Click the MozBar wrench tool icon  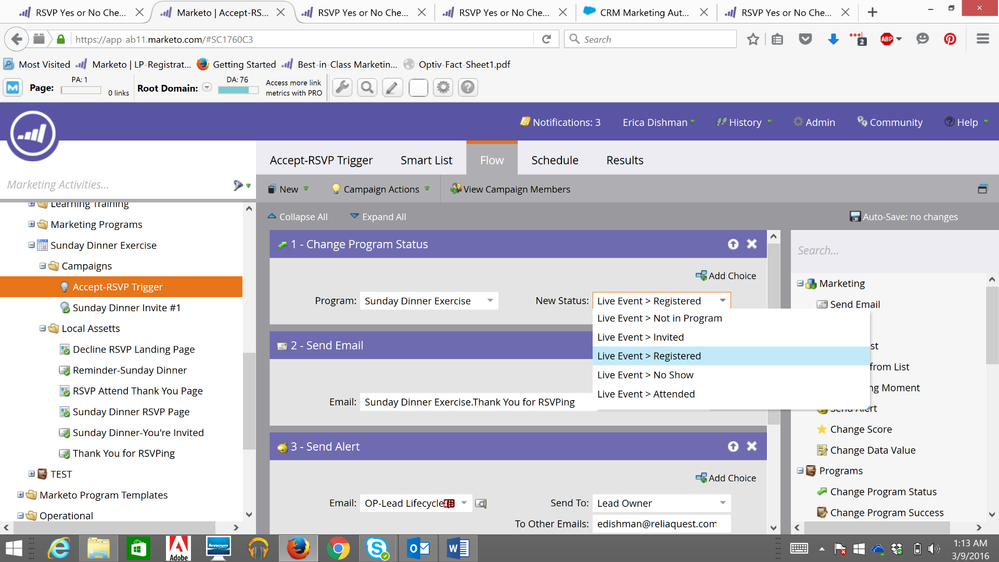pos(342,87)
